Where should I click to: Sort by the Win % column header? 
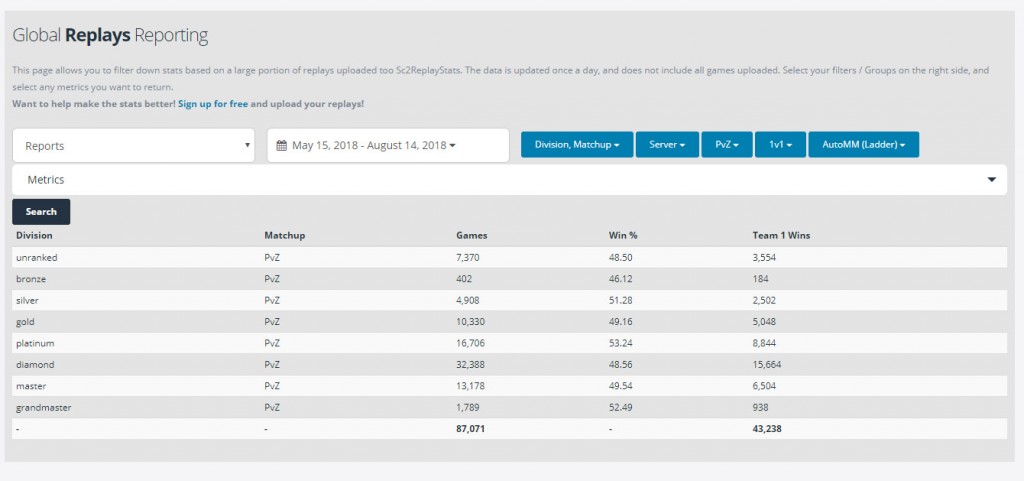pyautogui.click(x=623, y=236)
